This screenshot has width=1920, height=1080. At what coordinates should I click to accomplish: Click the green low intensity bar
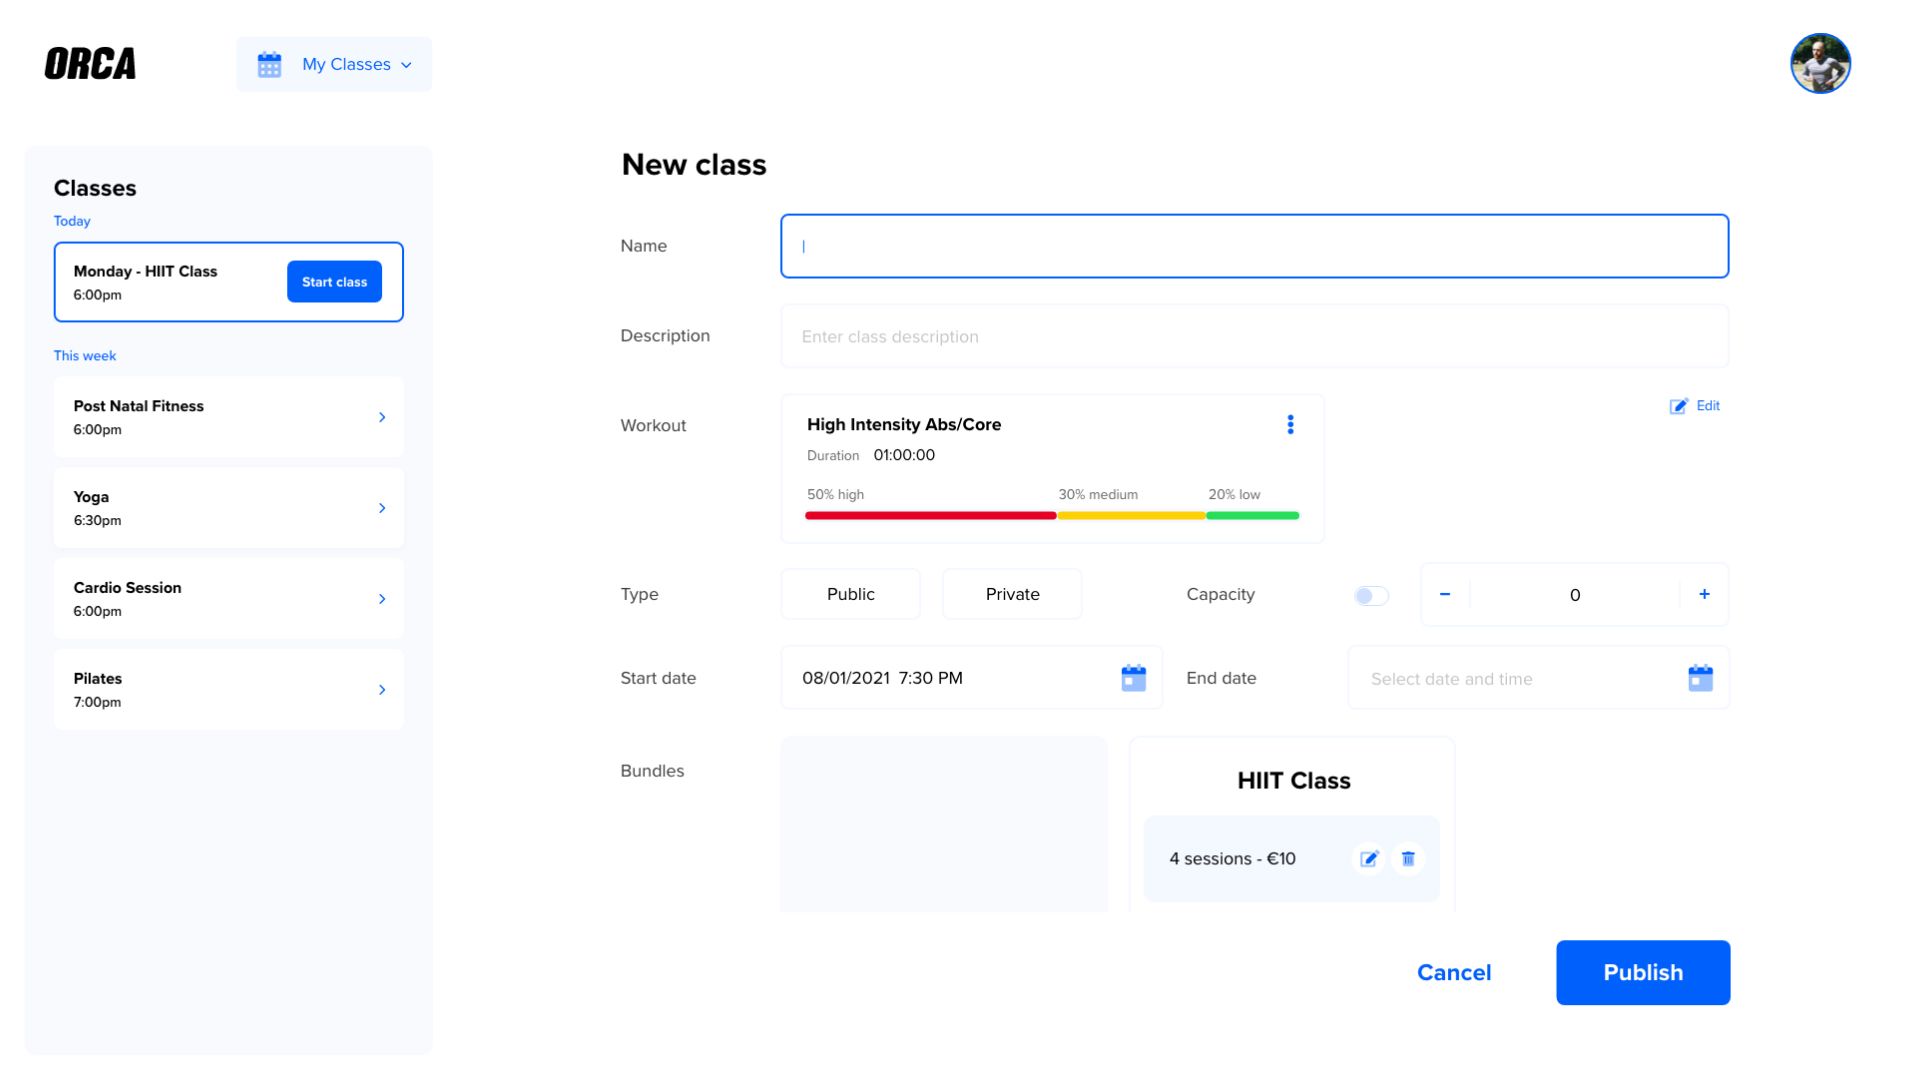[x=1253, y=516]
